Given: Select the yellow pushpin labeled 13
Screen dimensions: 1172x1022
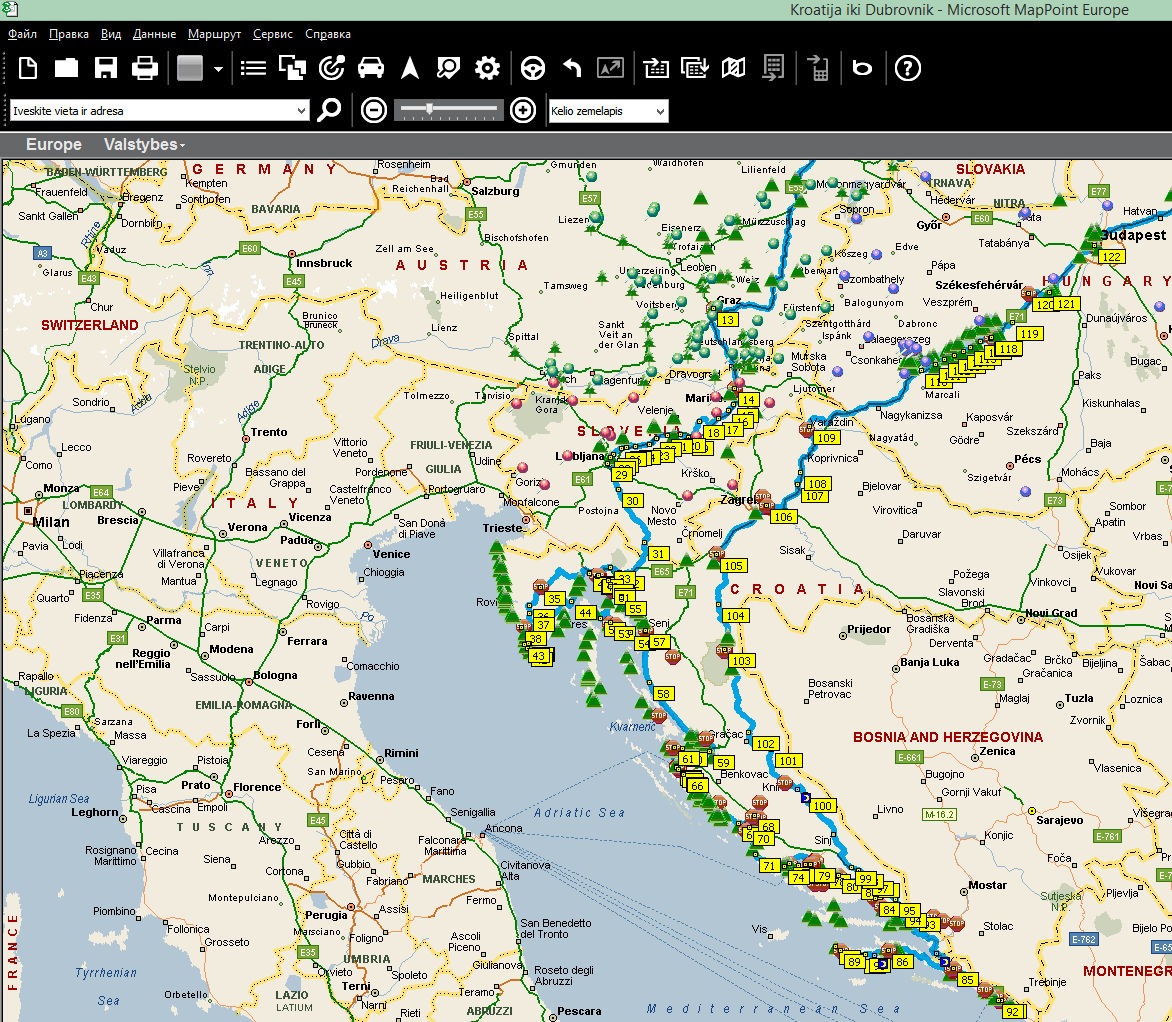Looking at the screenshot, I should 727,319.
